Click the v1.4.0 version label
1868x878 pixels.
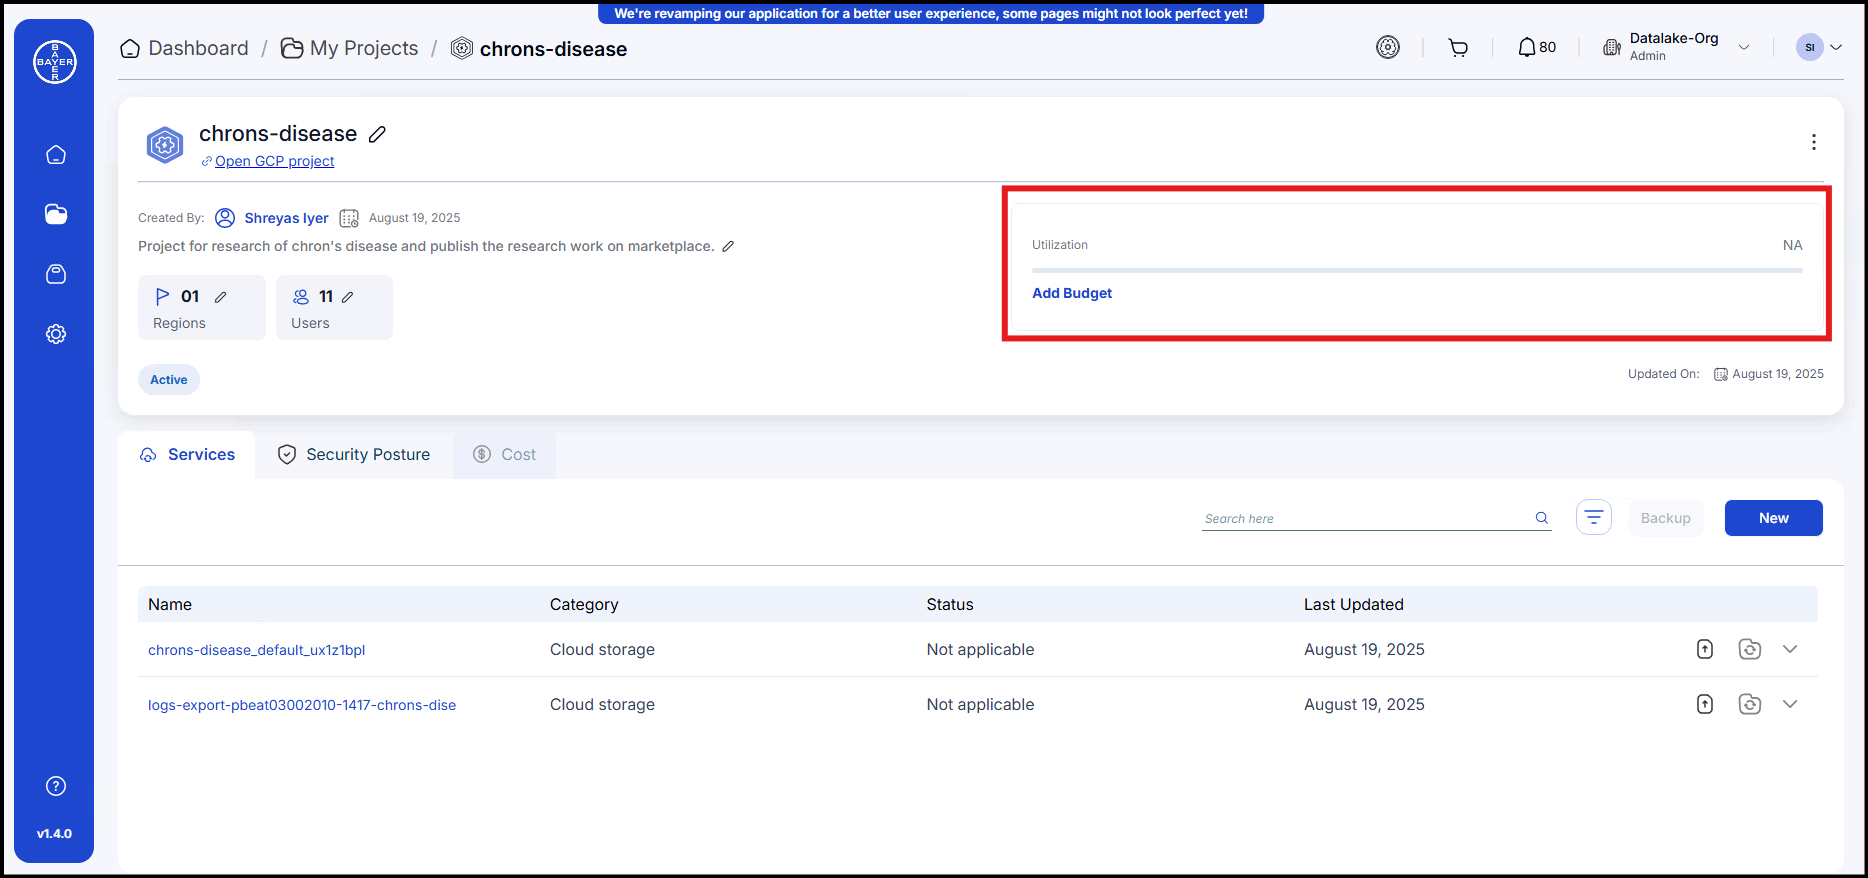[x=54, y=833]
